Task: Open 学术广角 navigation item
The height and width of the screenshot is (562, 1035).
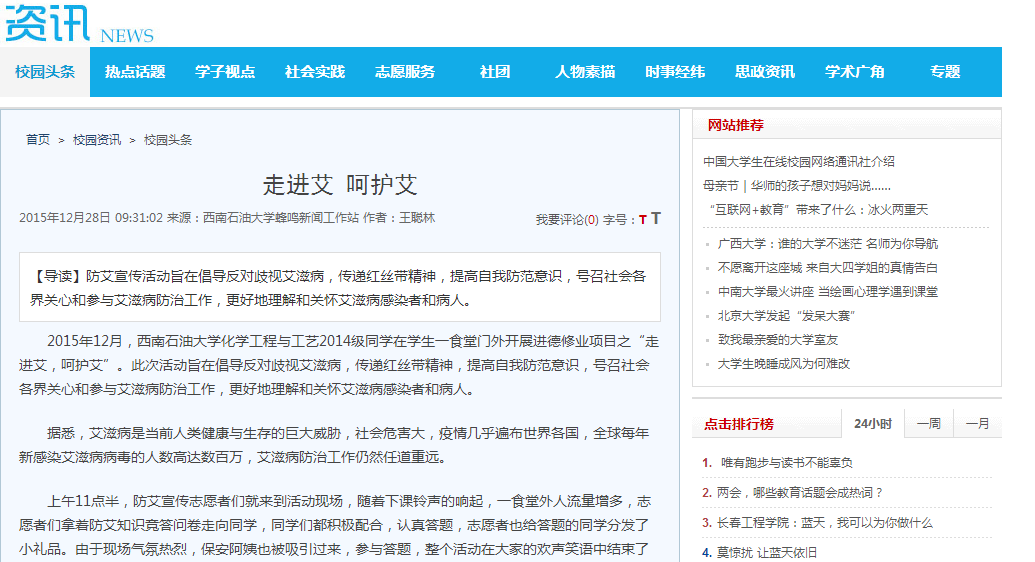Action: [x=855, y=72]
